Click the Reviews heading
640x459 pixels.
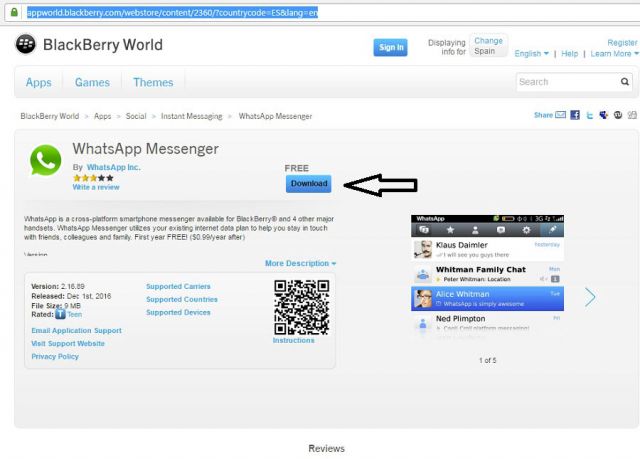pos(326,448)
